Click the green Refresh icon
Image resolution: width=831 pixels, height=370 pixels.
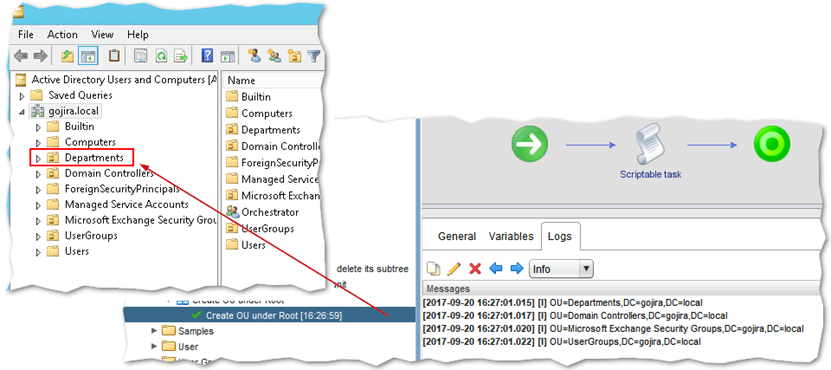pos(161,55)
